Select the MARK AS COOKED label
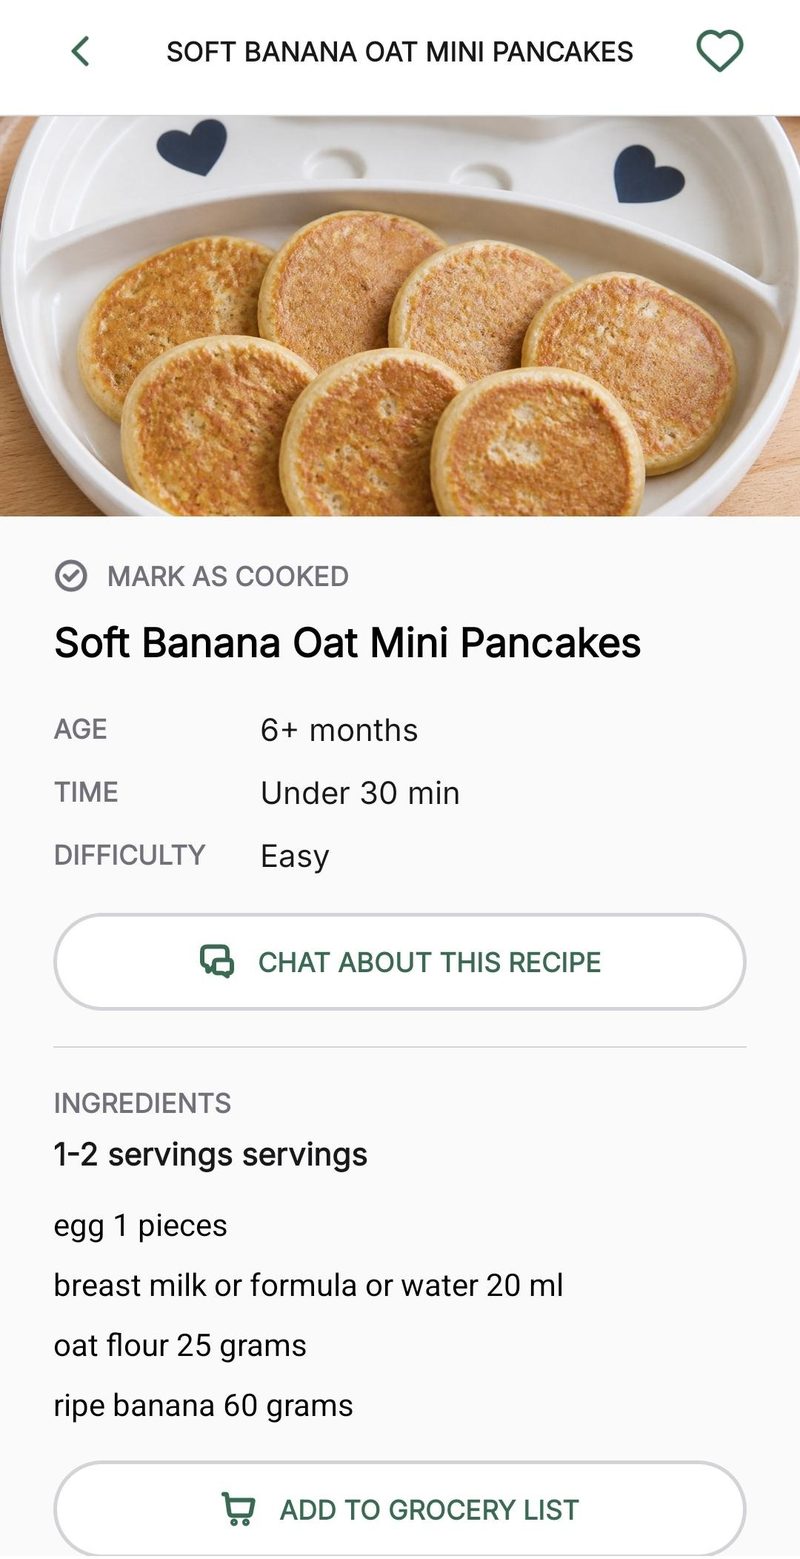The image size is (800, 1559). [228, 576]
